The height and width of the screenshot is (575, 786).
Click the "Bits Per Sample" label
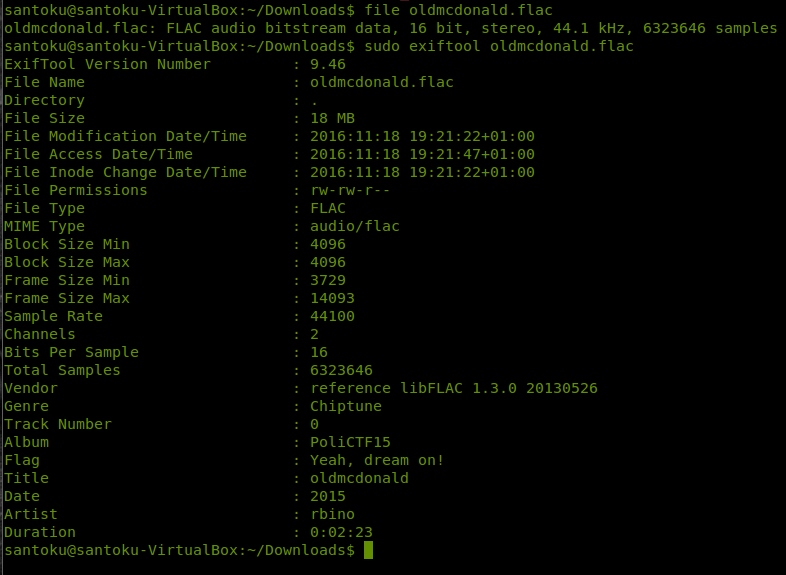71,352
